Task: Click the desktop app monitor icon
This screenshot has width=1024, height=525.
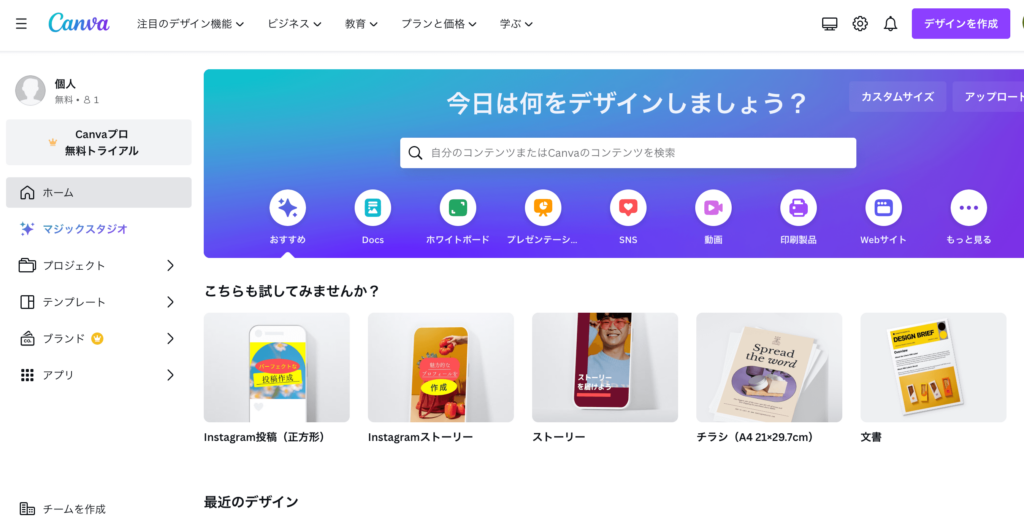Action: click(x=829, y=24)
